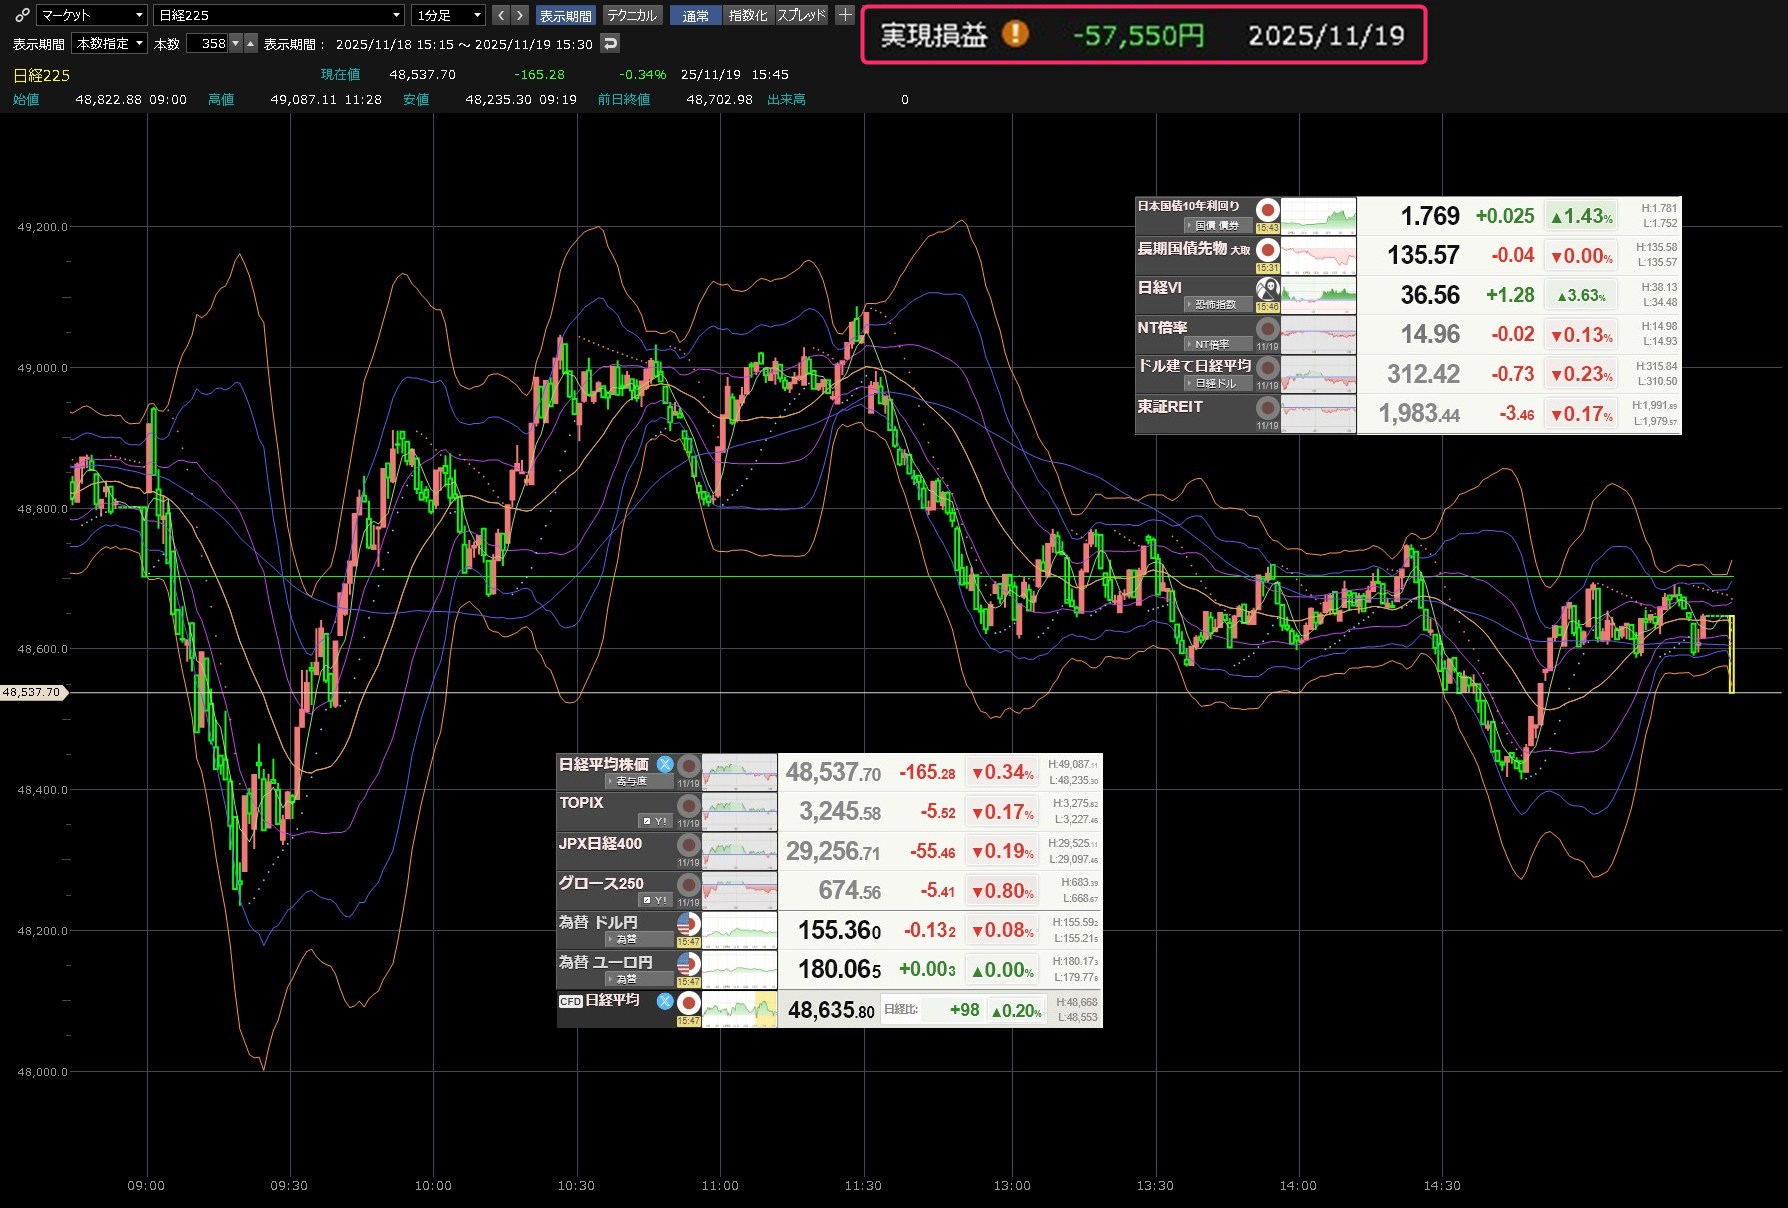Open the マーケット category dropdown
The image size is (1788, 1208).
click(92, 15)
